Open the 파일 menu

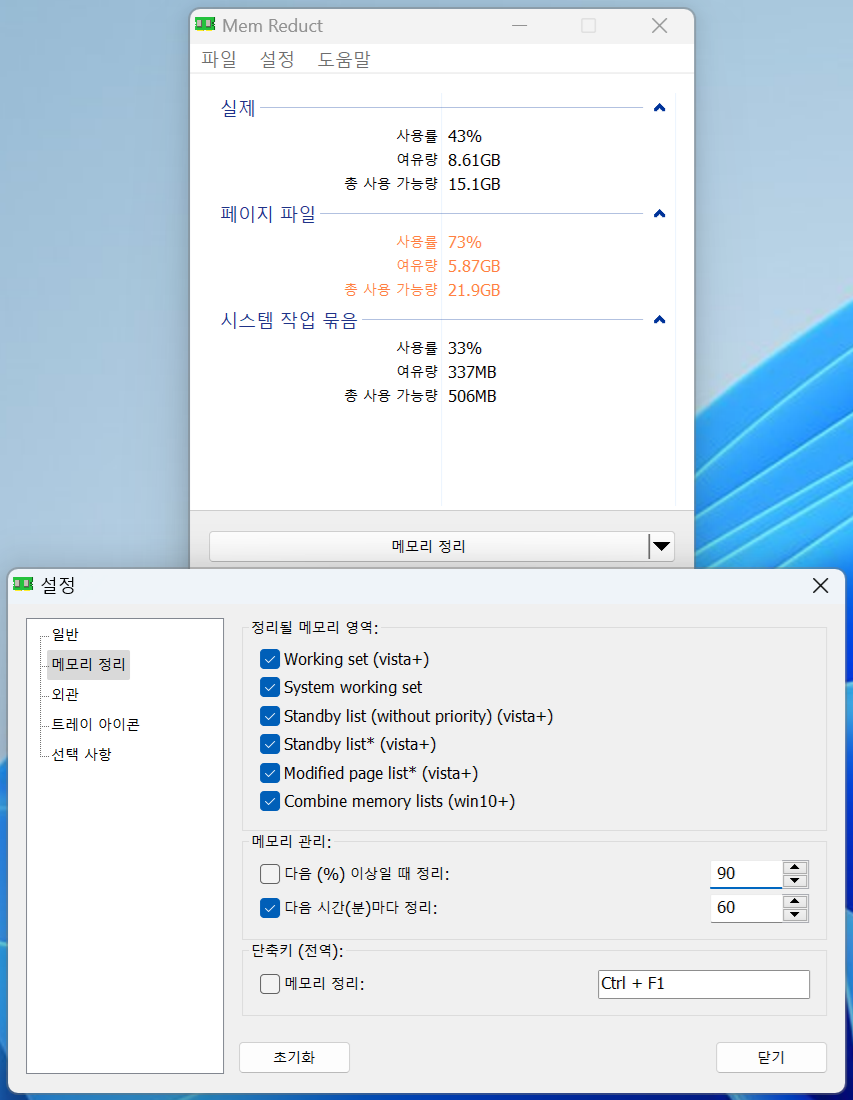coord(219,60)
